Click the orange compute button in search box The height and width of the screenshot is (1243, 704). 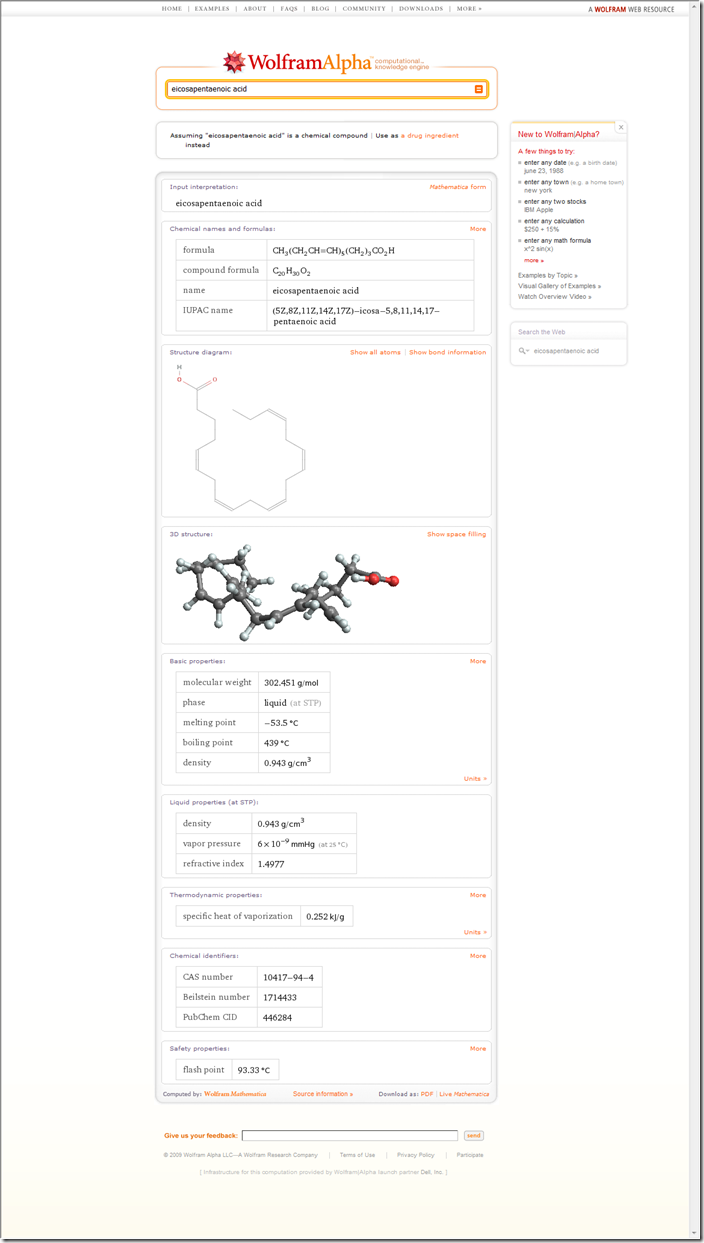[479, 89]
